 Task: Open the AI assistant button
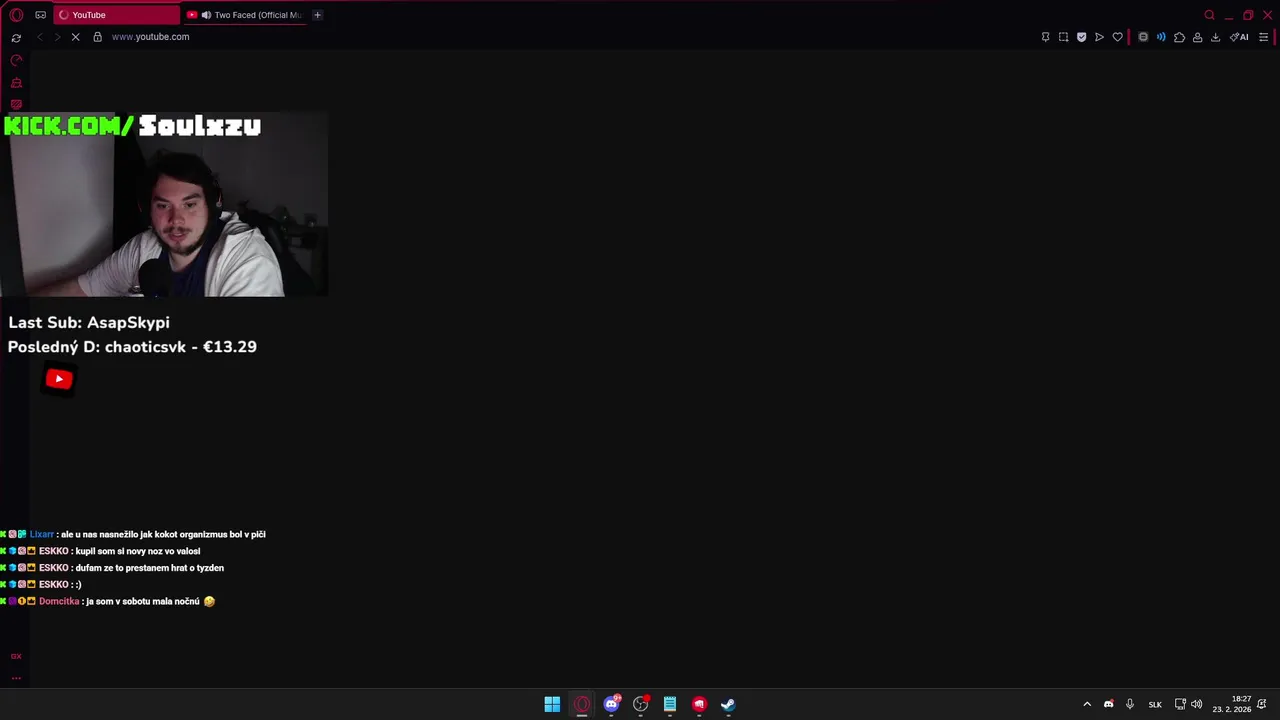(1239, 37)
